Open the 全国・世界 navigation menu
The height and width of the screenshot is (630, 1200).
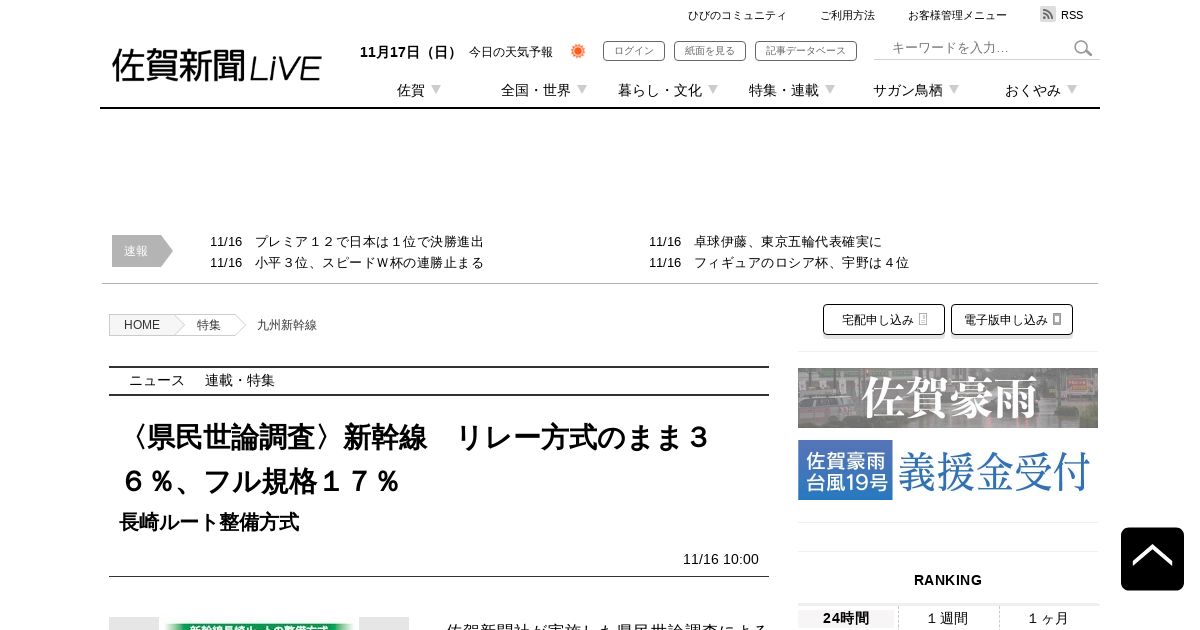[x=536, y=90]
